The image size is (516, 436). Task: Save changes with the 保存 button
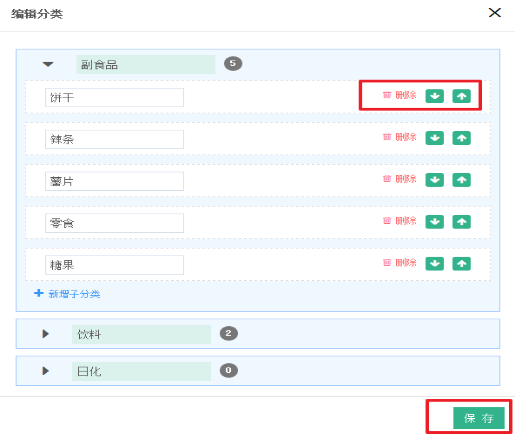(x=479, y=418)
